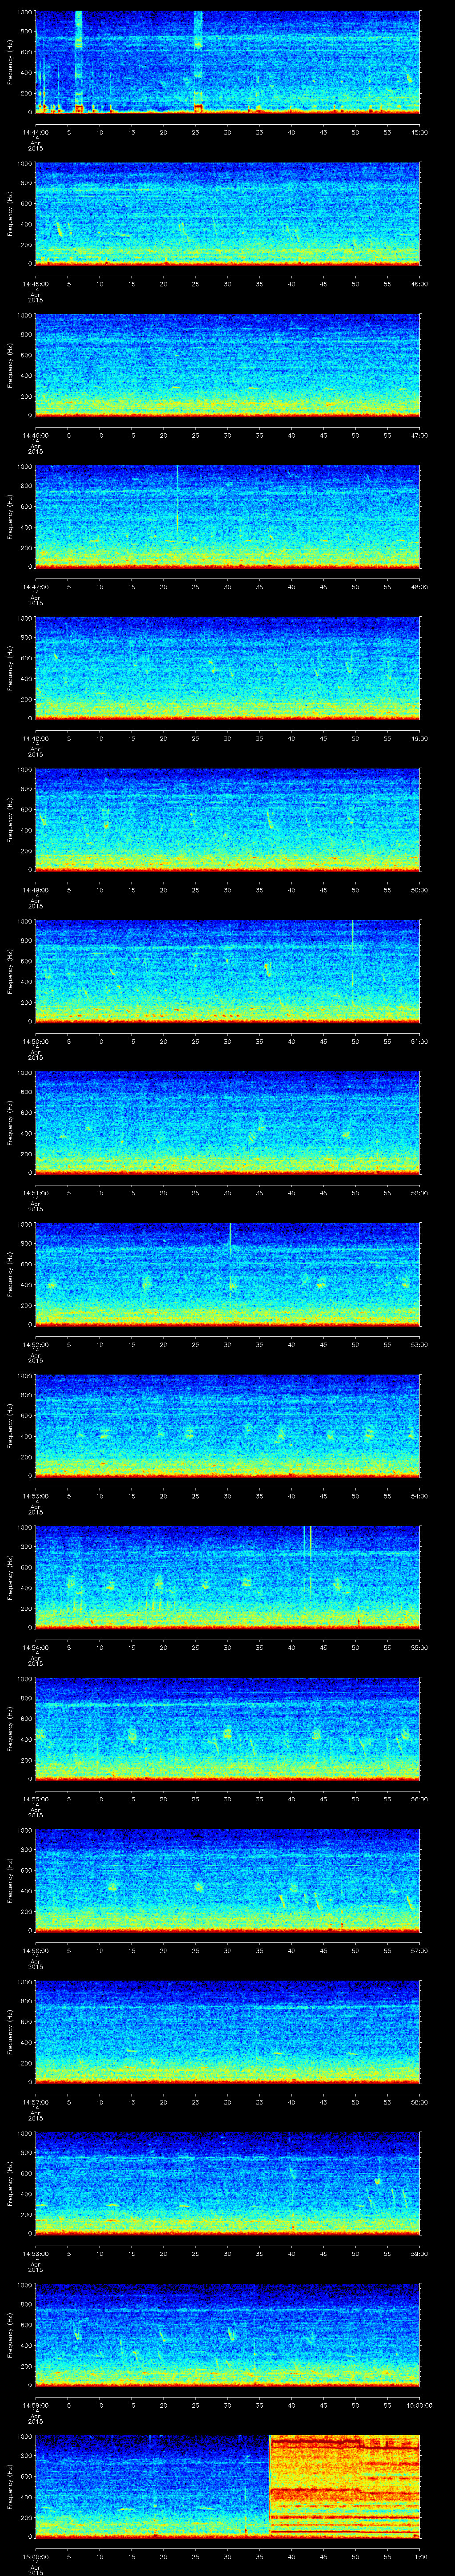
Task: Click the '14:48:00' start time label
Action: tap(35, 738)
